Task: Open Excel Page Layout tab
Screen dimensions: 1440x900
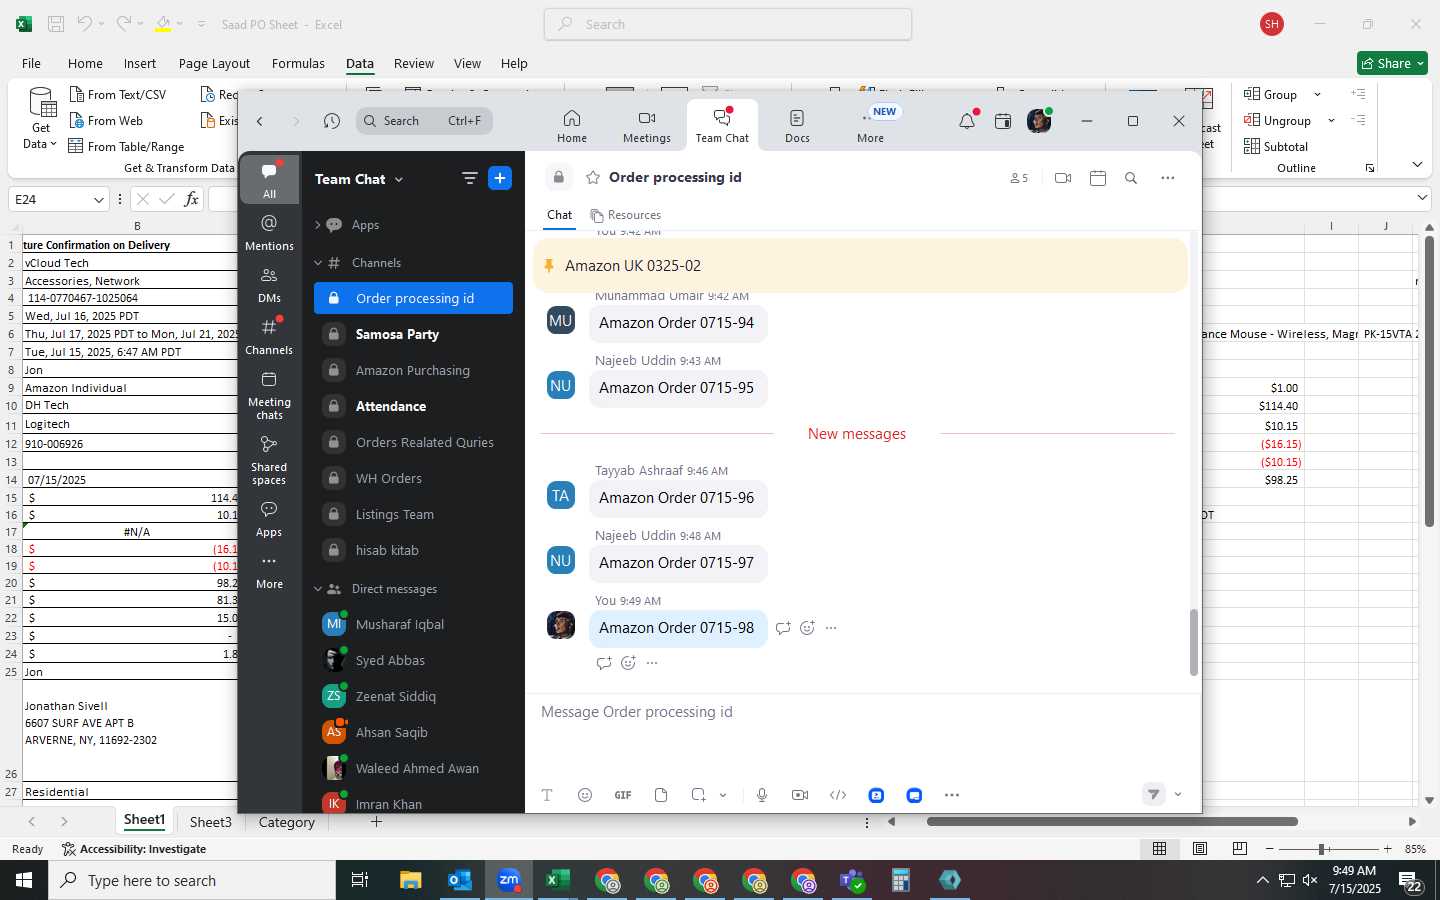Action: pos(214,63)
